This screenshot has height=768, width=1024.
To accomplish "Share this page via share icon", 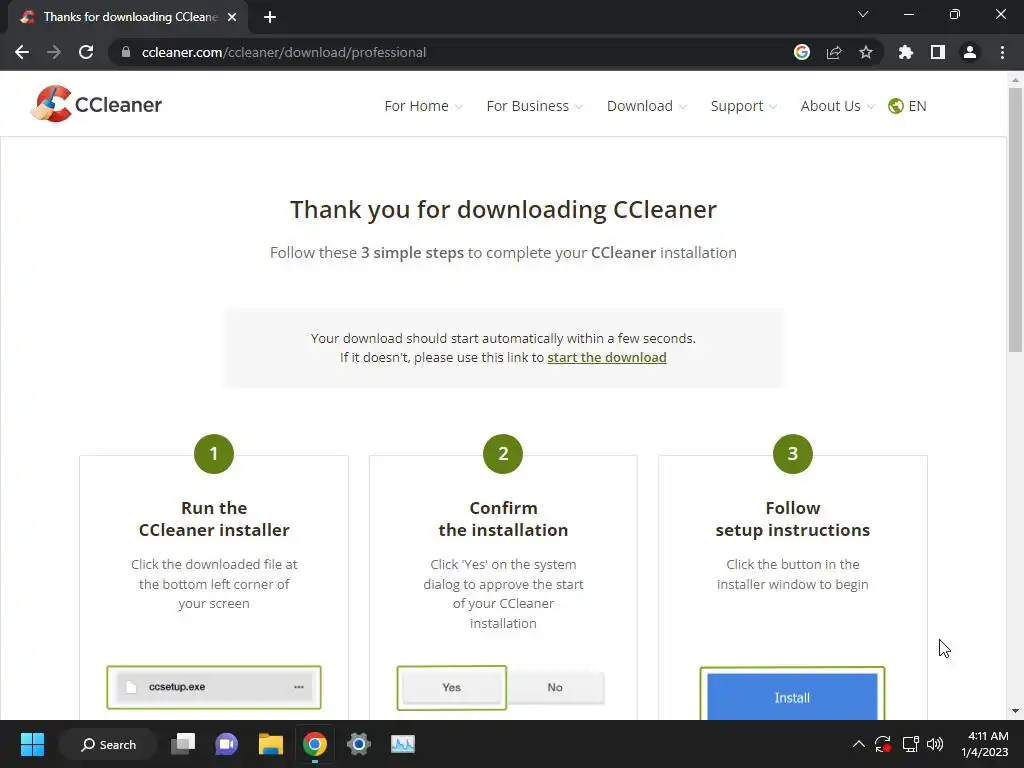I will [x=834, y=52].
